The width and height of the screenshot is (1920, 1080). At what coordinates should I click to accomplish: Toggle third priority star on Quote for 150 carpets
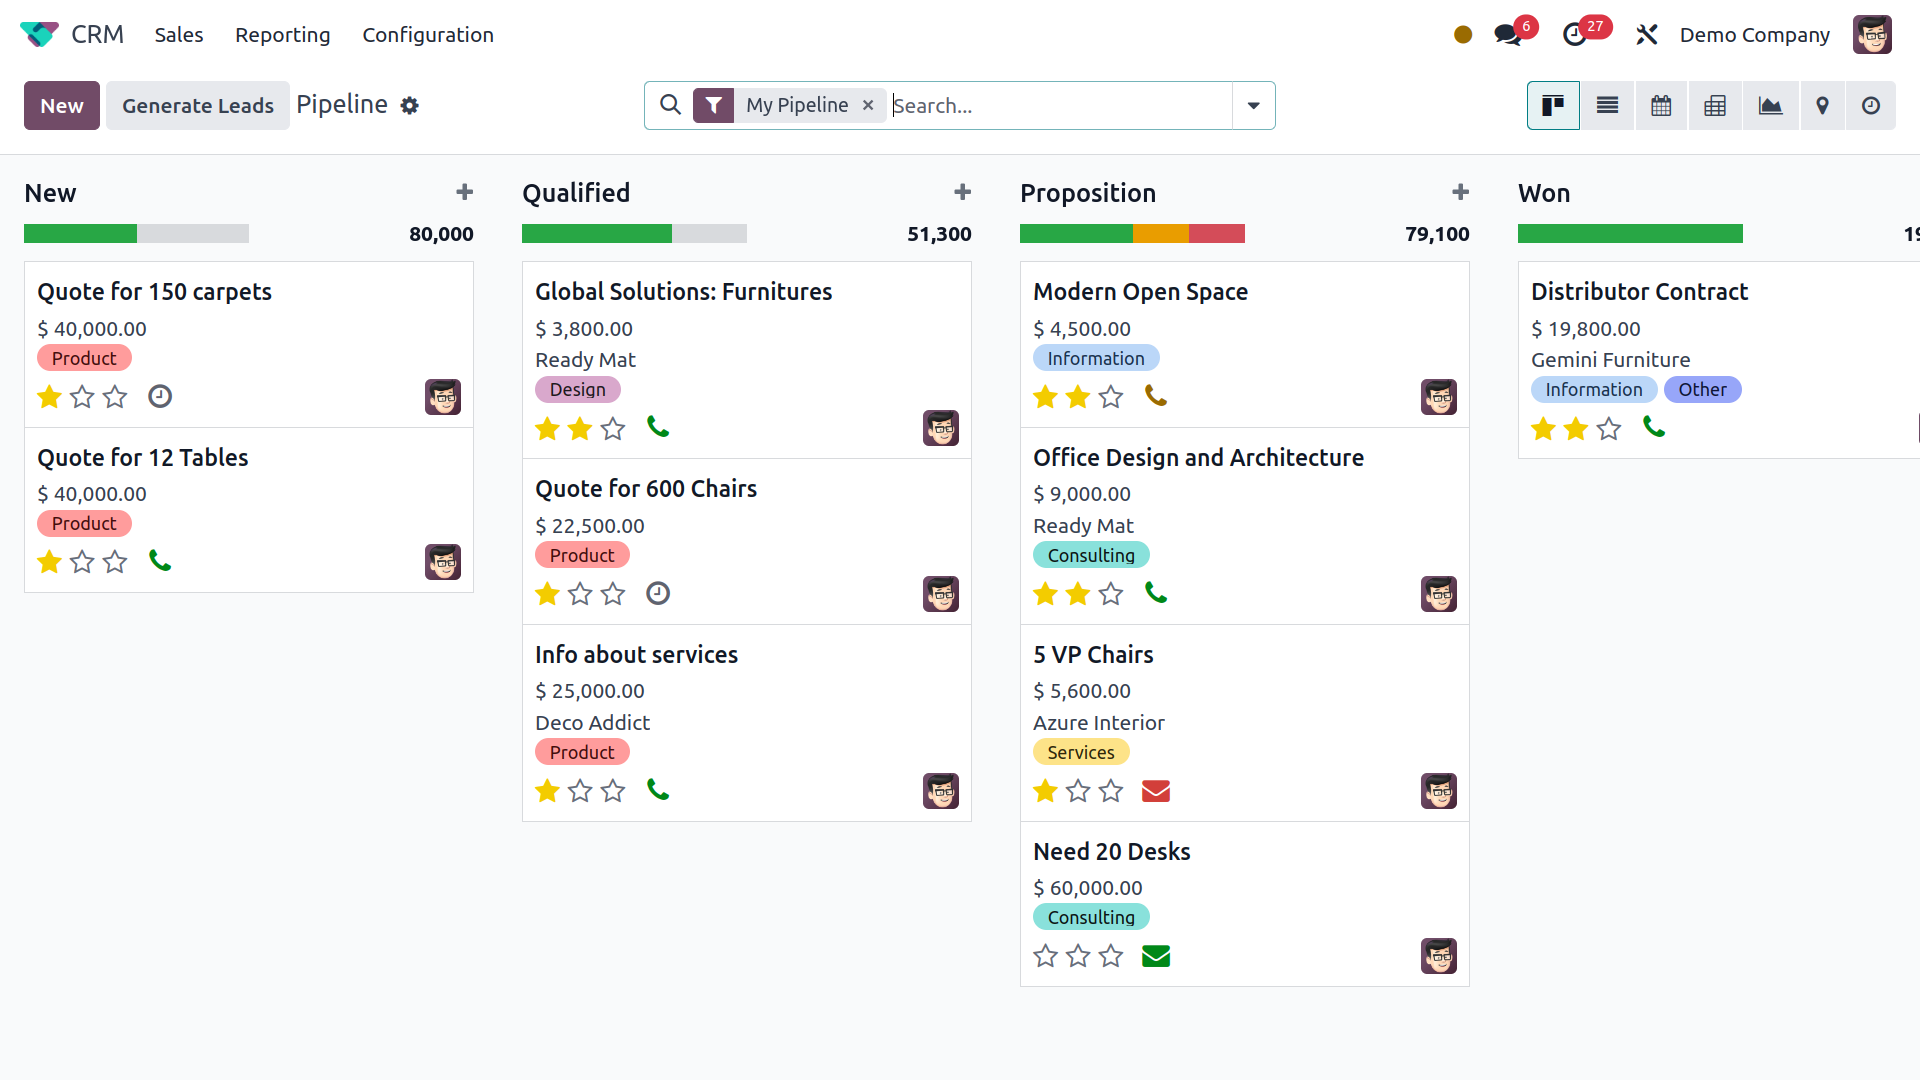(115, 396)
